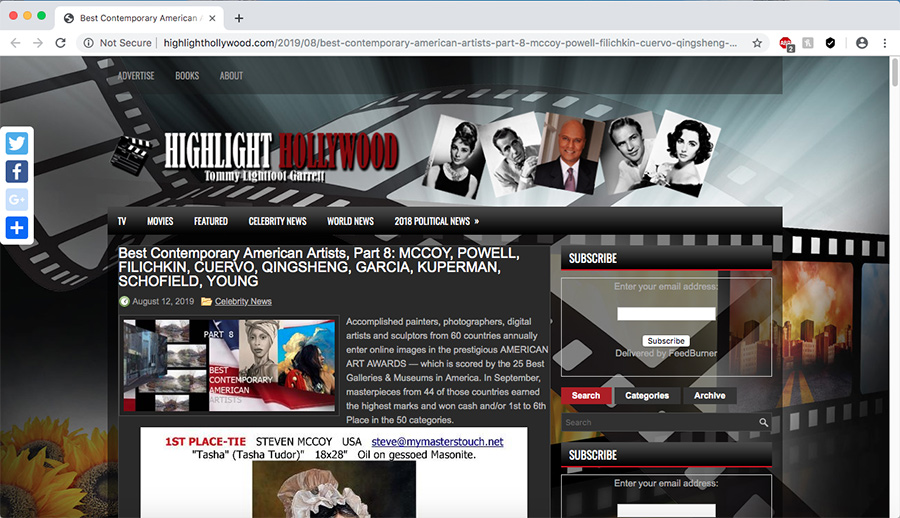This screenshot has width=900, height=518.
Task: Open the Chrome profile avatar
Action: click(x=862, y=42)
